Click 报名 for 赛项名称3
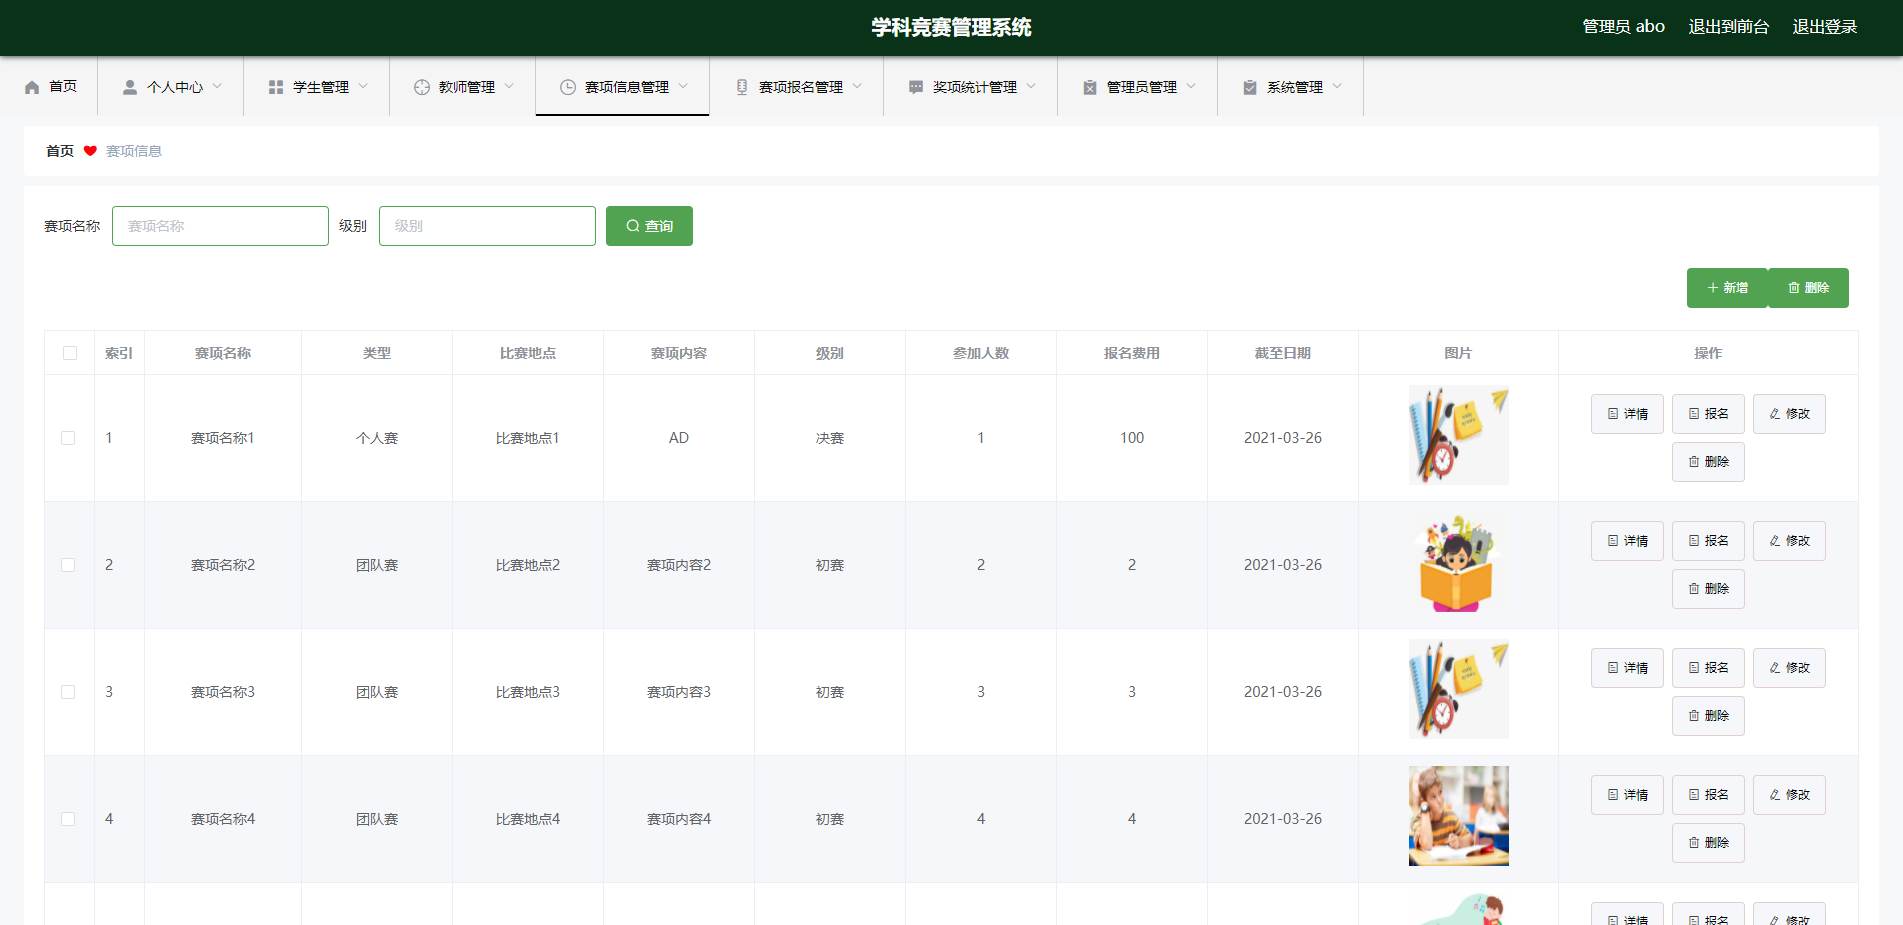Image resolution: width=1903 pixels, height=925 pixels. point(1708,668)
